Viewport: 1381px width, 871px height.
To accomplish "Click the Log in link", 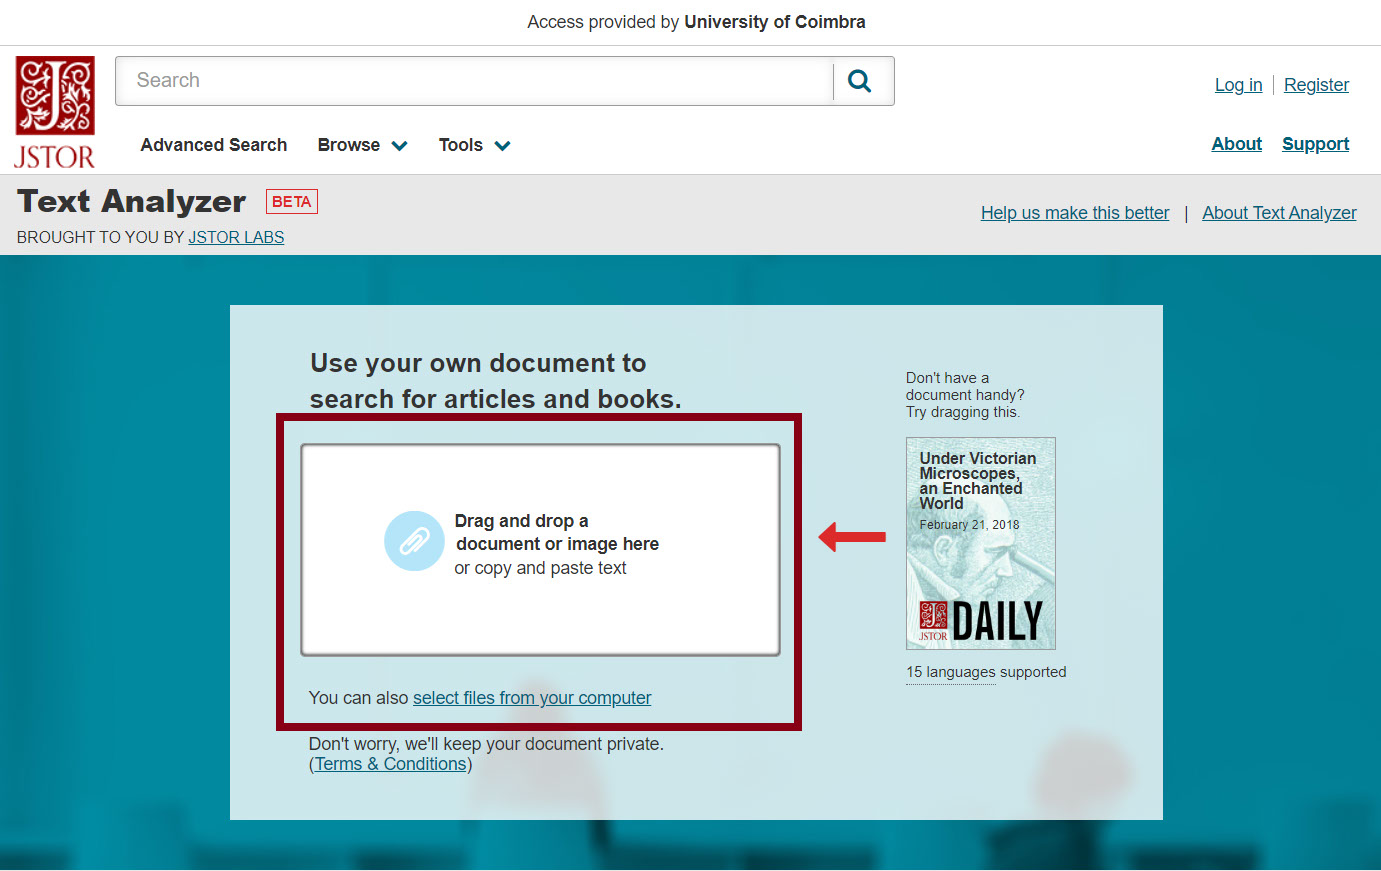I will [x=1238, y=85].
